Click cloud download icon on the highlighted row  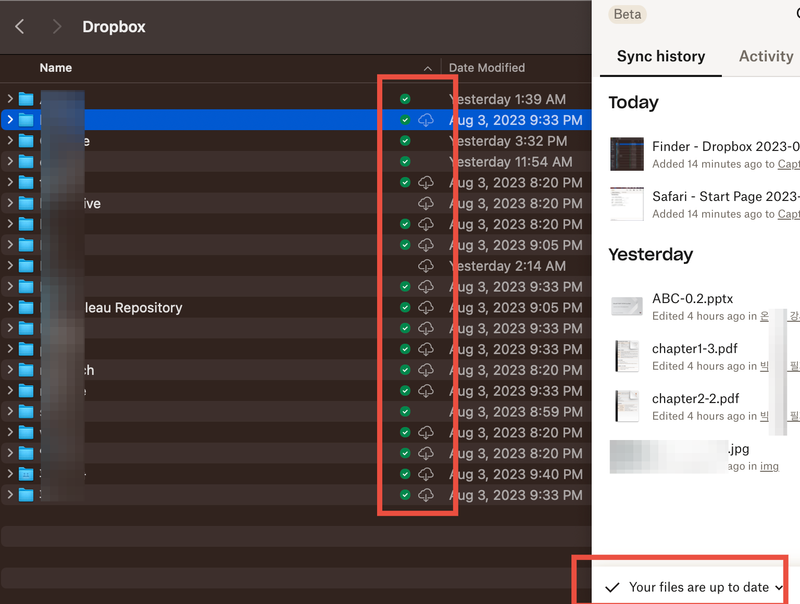click(426, 120)
